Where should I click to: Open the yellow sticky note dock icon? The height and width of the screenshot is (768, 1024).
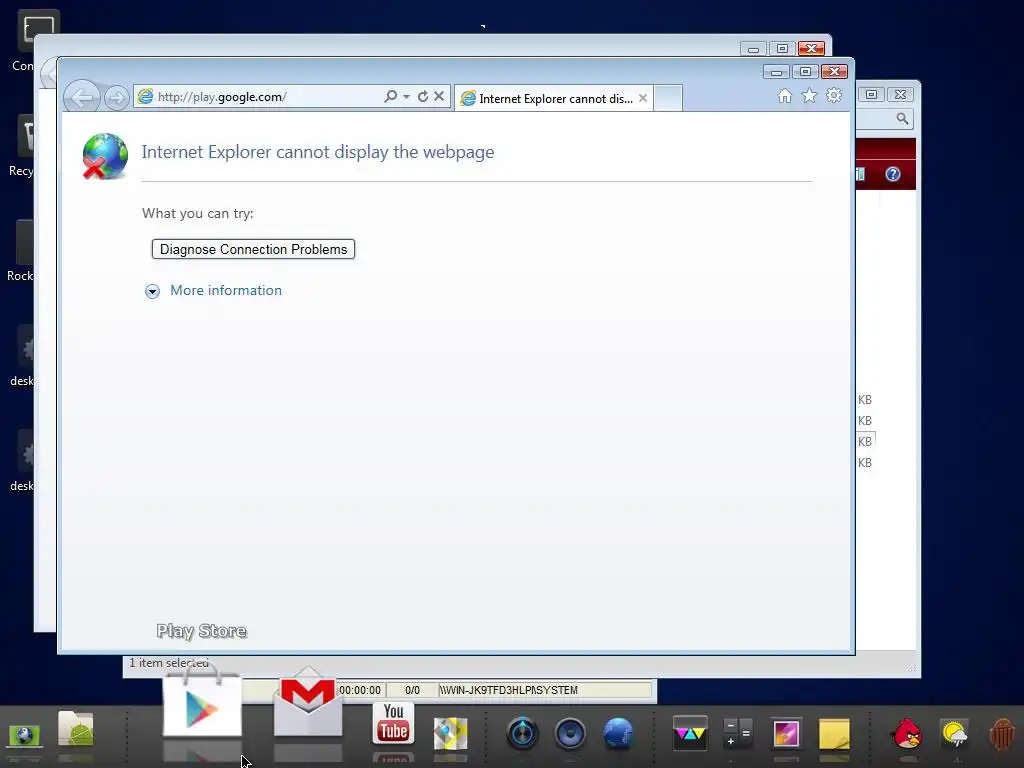pos(834,733)
